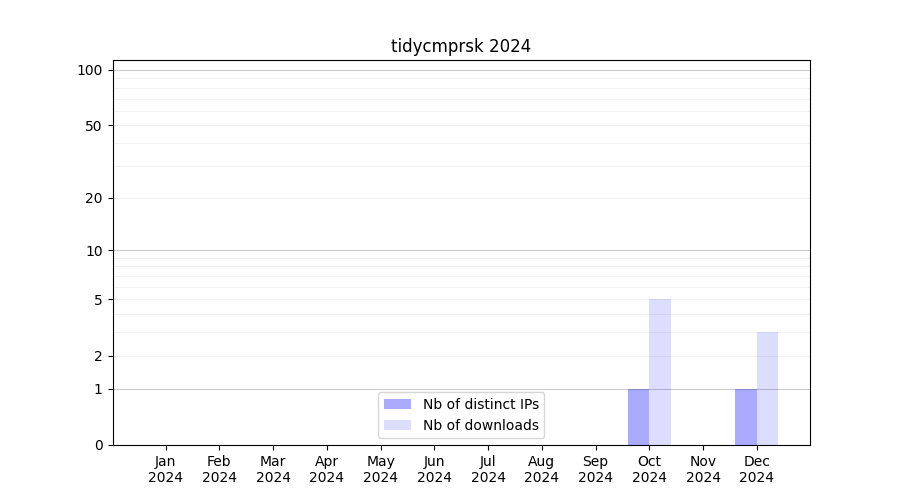Screen dimensions: 900x500
Task: Select the Nb of distinct IPs legend swatch
Action: [x=397, y=404]
